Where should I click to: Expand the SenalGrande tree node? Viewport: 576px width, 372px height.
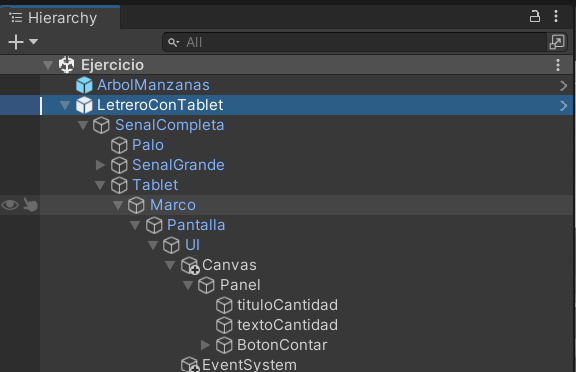(100, 165)
